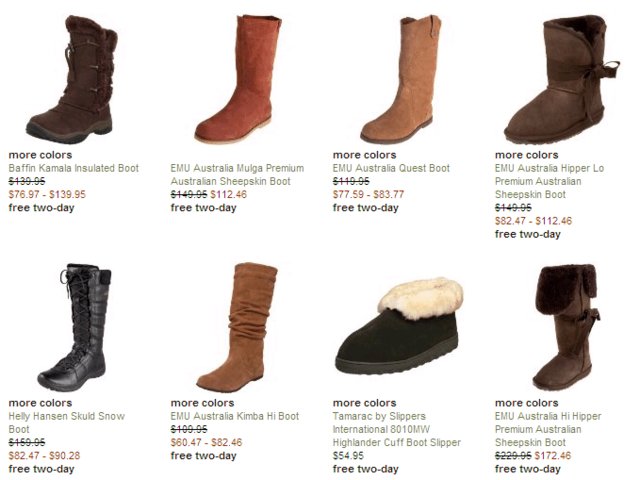Open the tan EMU Quest Boot image
The width and height of the screenshot is (640, 480).
click(x=400, y=79)
